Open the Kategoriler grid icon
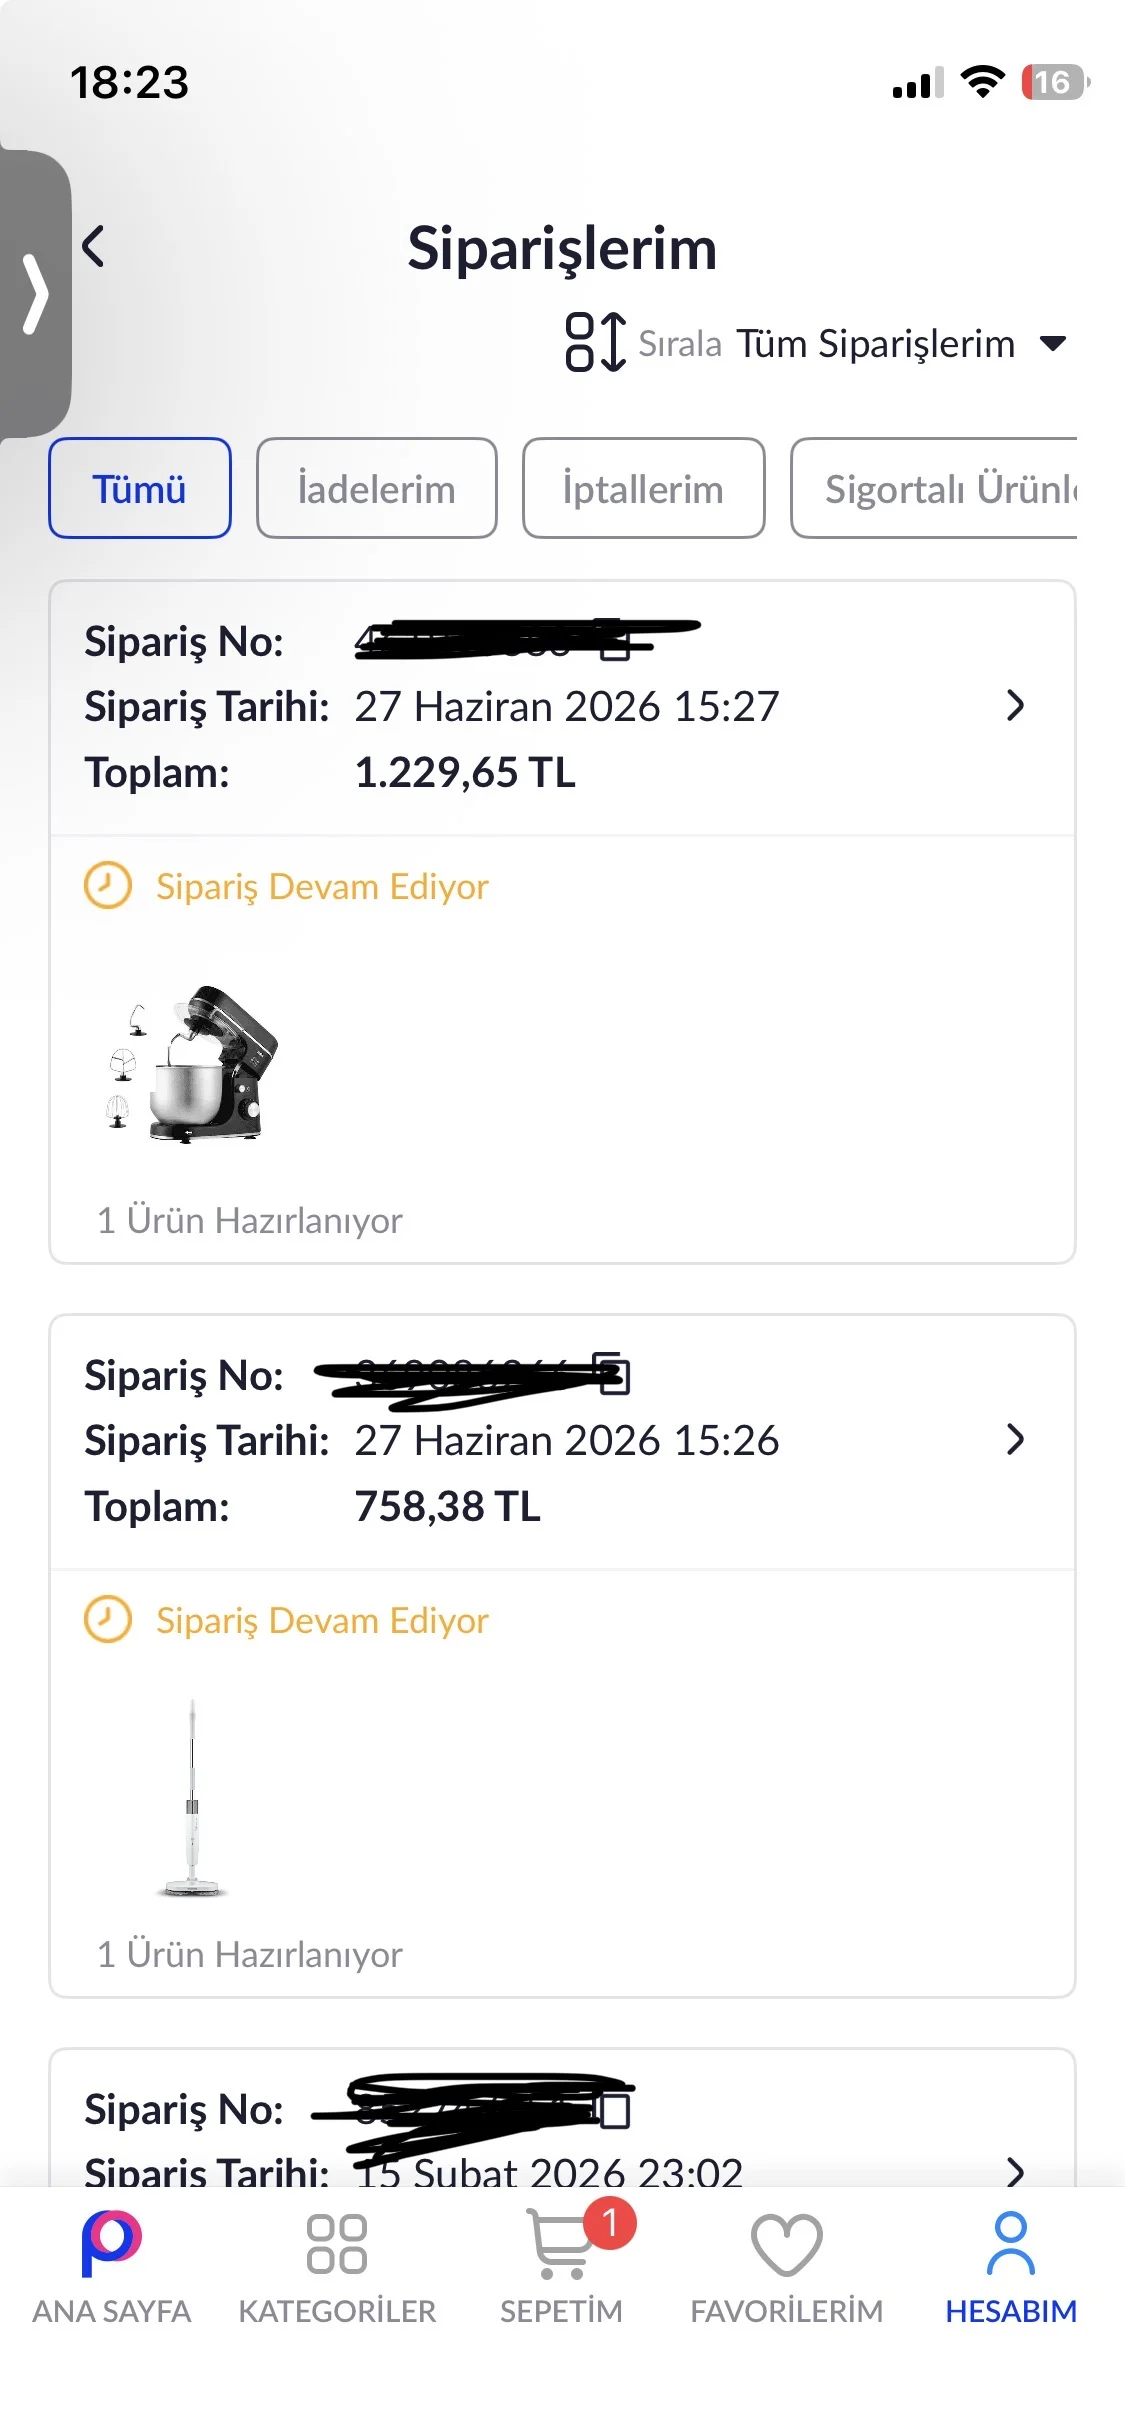Viewport: 1125px width, 2436px height. click(337, 2268)
